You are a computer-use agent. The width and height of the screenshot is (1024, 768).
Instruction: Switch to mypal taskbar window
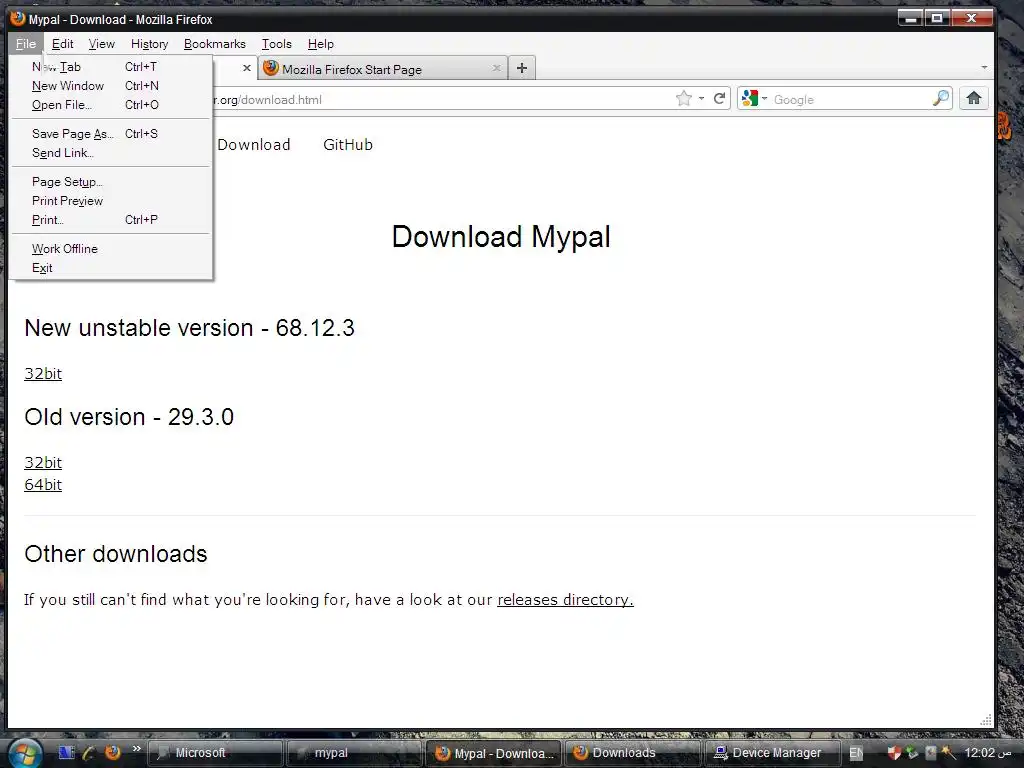coord(353,753)
